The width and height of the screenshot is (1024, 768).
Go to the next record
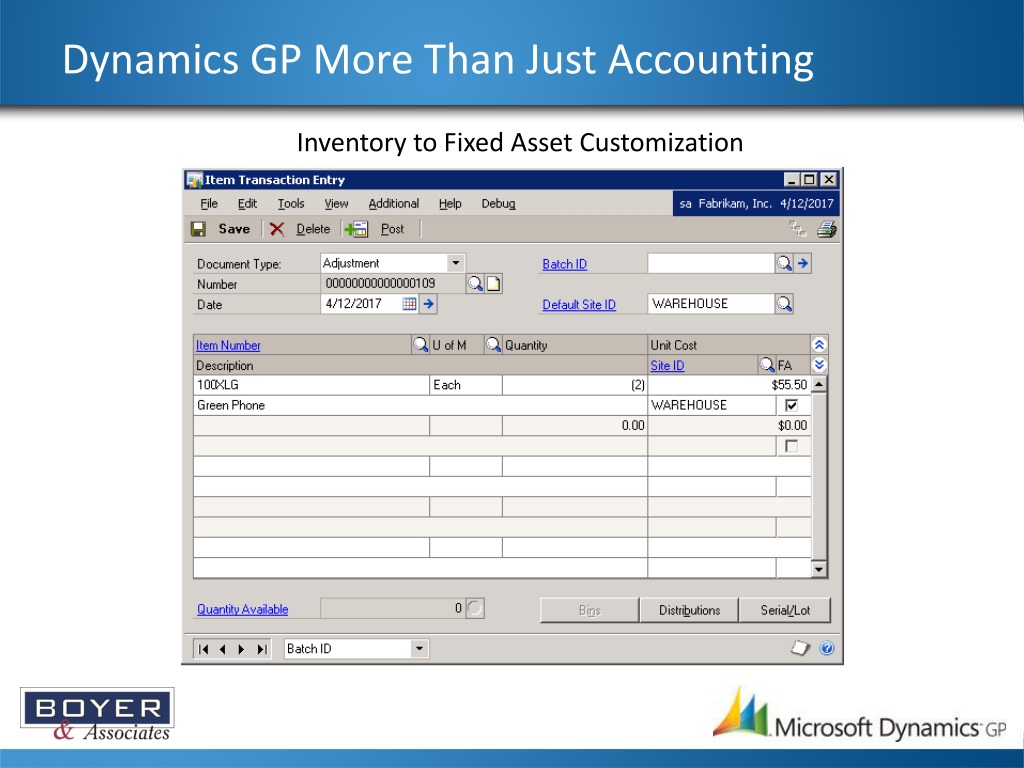(x=242, y=648)
